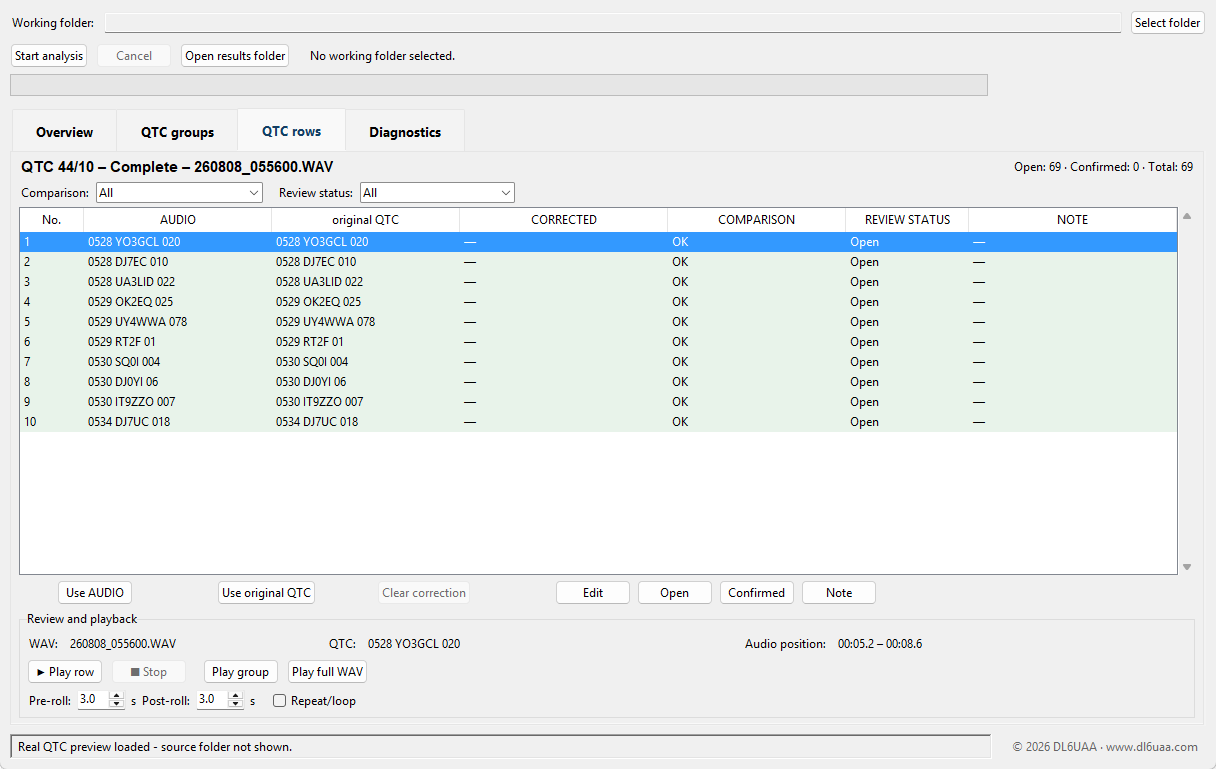Play the whole group
The image size is (1216, 769).
click(241, 672)
